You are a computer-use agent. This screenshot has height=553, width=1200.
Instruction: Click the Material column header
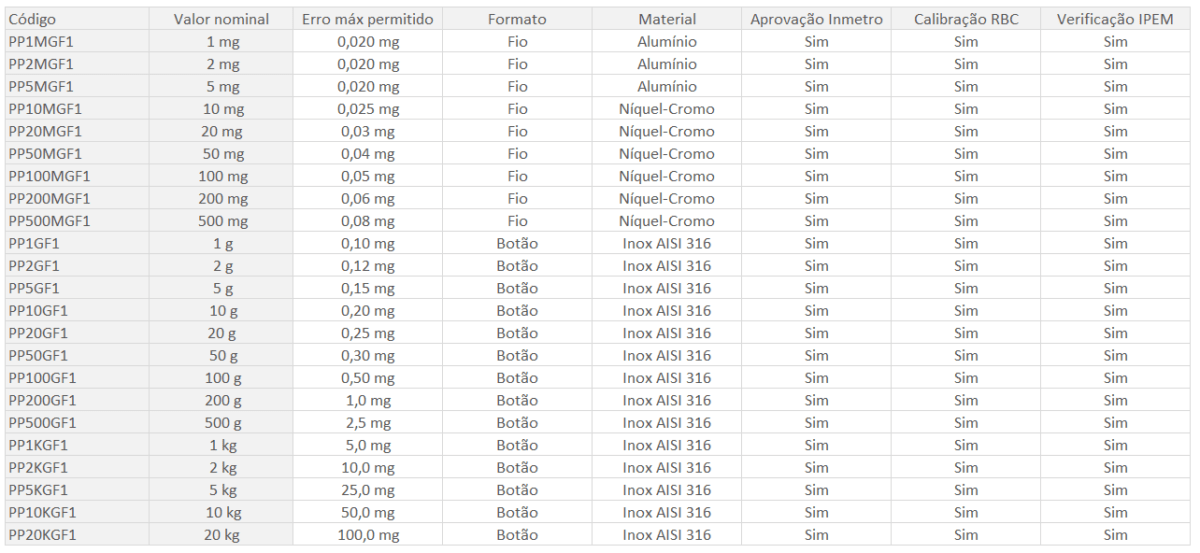[667, 19]
